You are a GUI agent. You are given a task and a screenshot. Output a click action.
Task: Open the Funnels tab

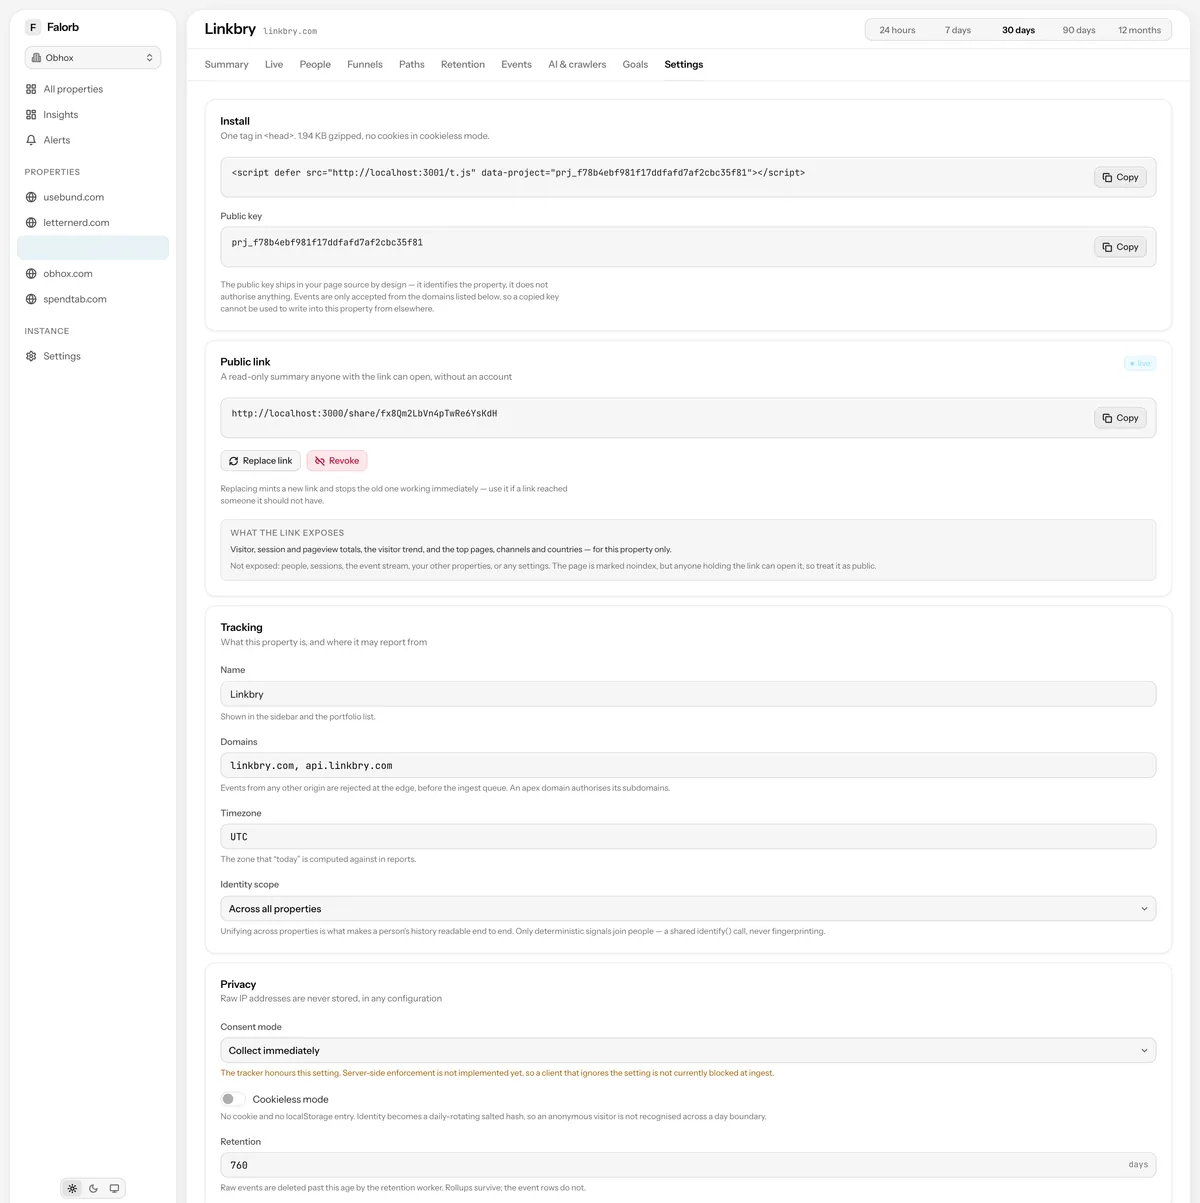coord(365,64)
